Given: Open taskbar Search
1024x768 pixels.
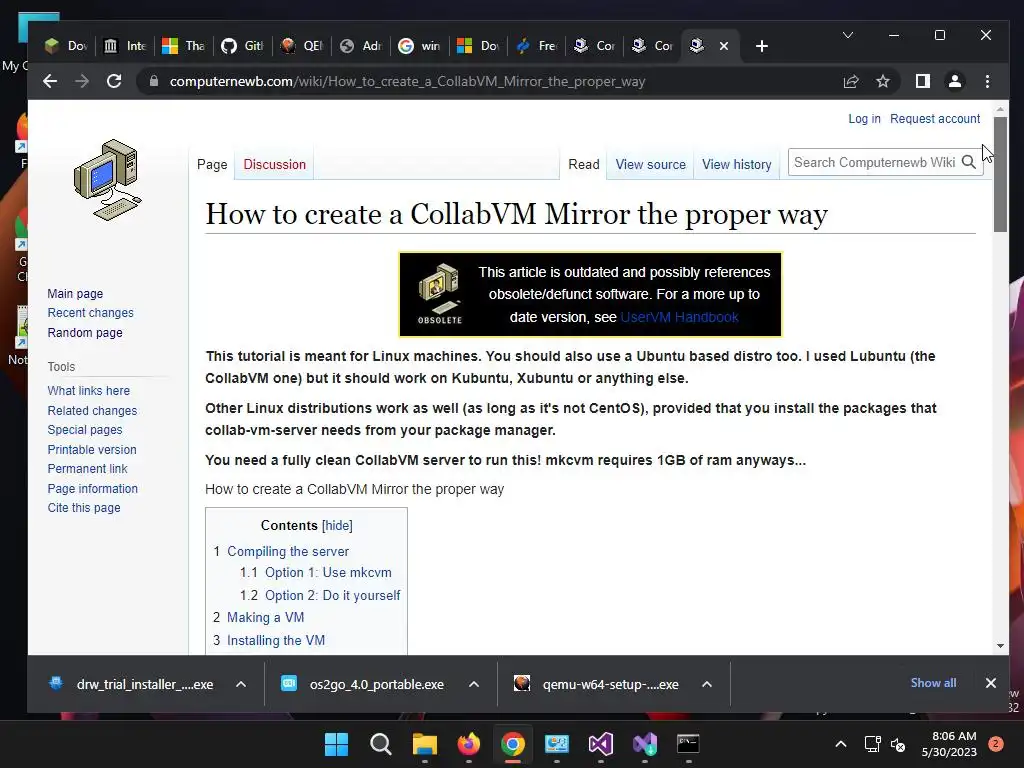Looking at the screenshot, I should tap(381, 744).
